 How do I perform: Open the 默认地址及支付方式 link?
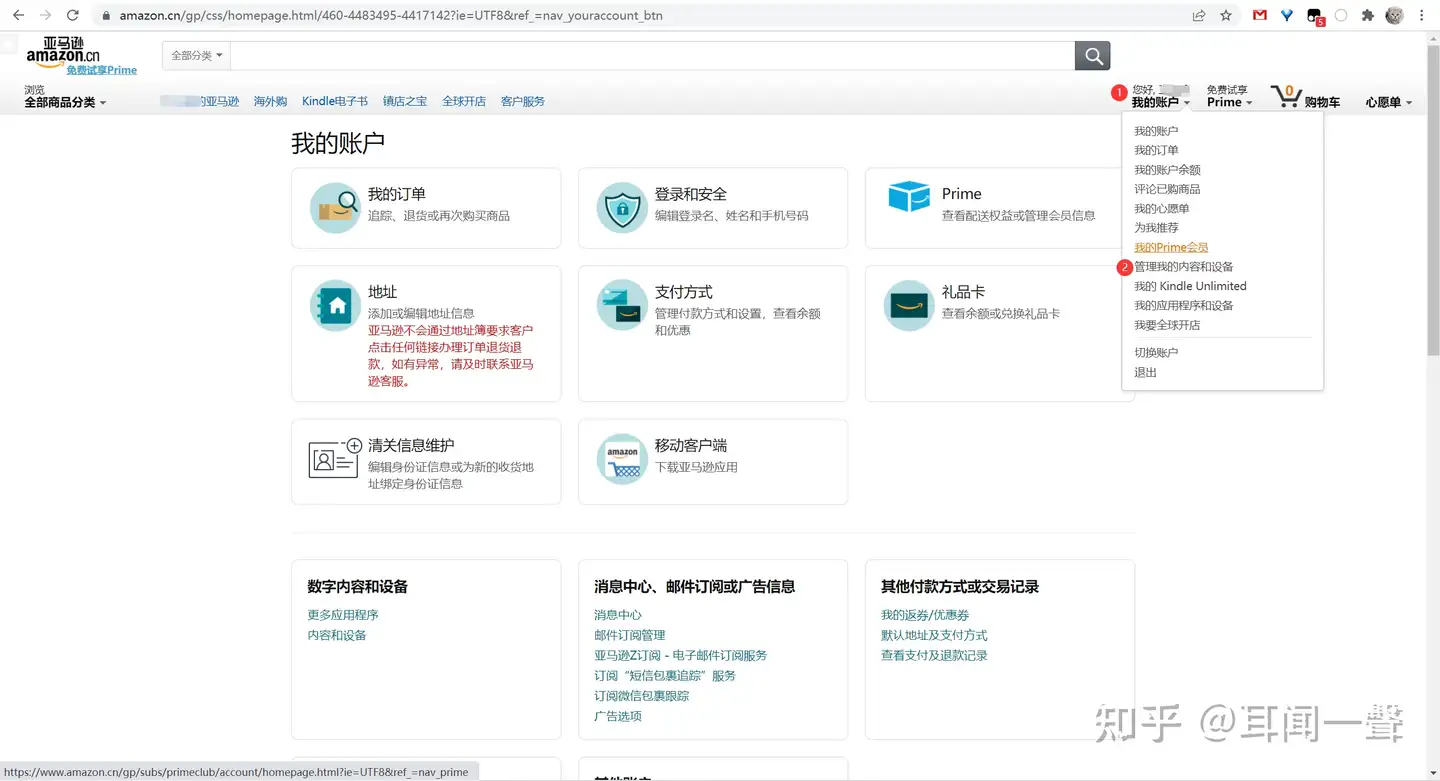click(934, 635)
